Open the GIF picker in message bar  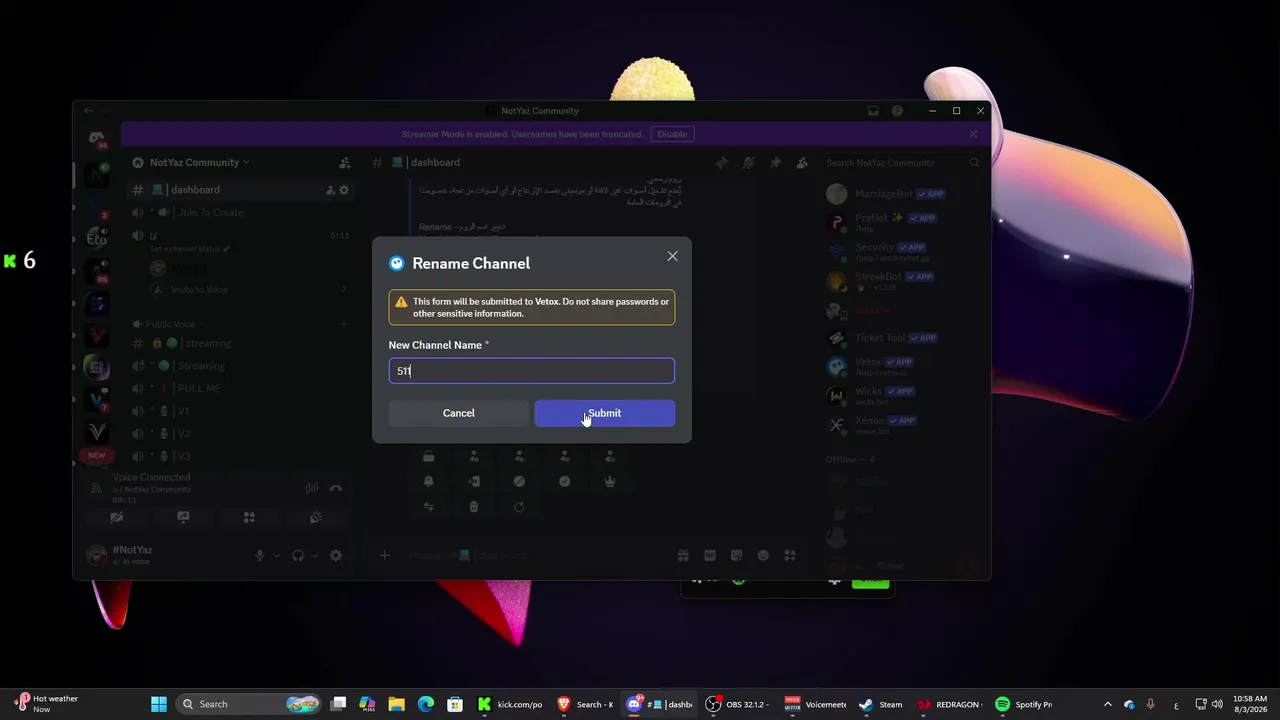coord(710,556)
